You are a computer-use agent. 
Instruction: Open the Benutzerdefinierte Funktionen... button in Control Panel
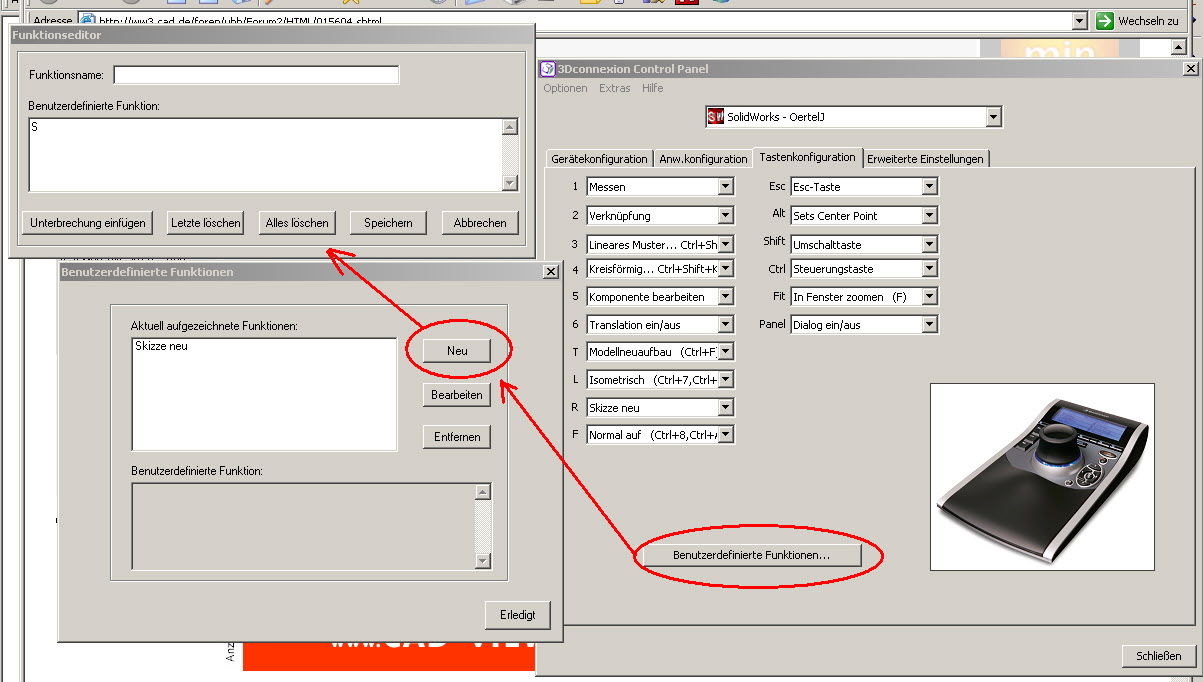point(751,554)
